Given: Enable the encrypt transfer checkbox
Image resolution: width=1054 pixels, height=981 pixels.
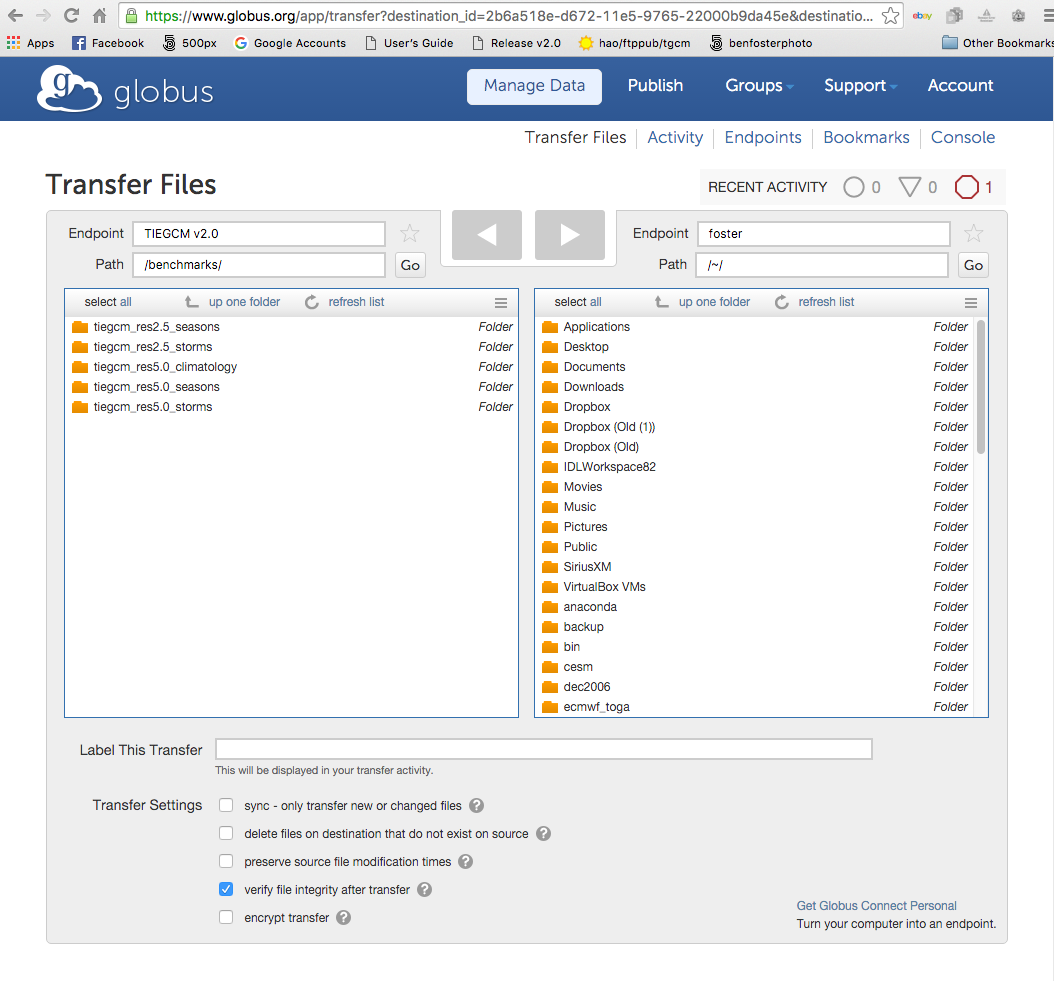Looking at the screenshot, I should (x=226, y=917).
